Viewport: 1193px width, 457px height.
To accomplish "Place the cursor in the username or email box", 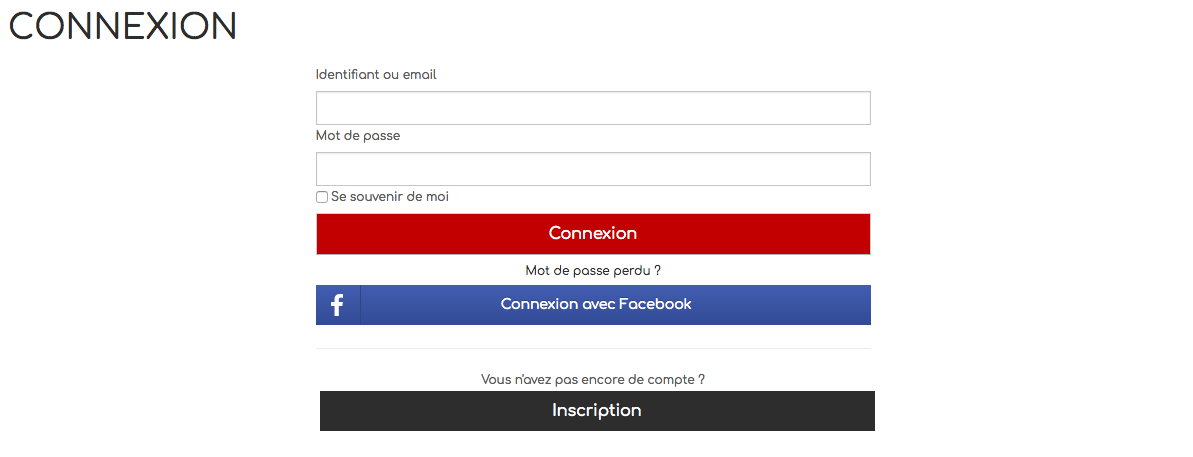I will (x=593, y=108).
